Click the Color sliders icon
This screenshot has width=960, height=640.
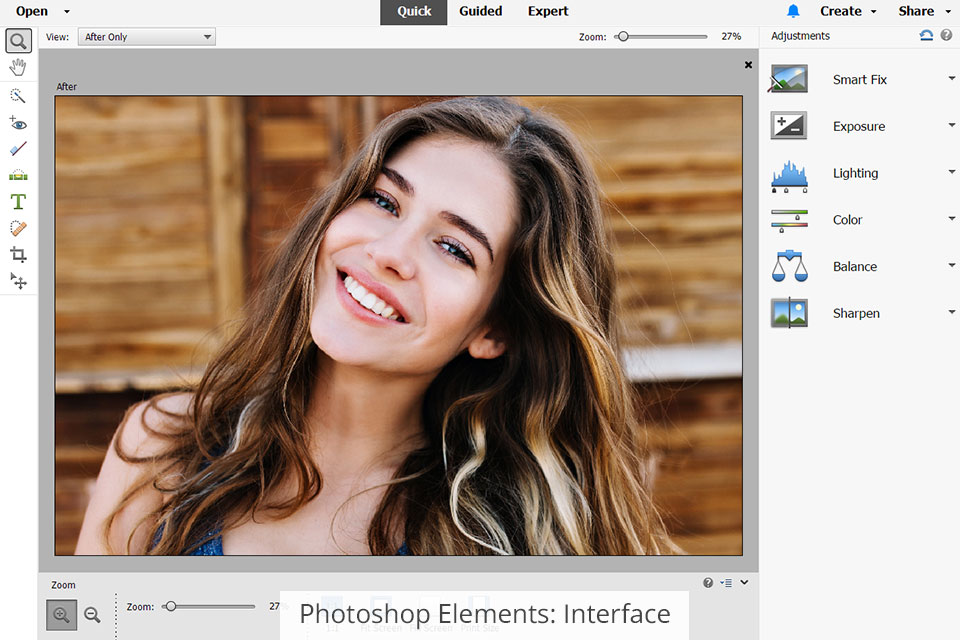click(789, 220)
